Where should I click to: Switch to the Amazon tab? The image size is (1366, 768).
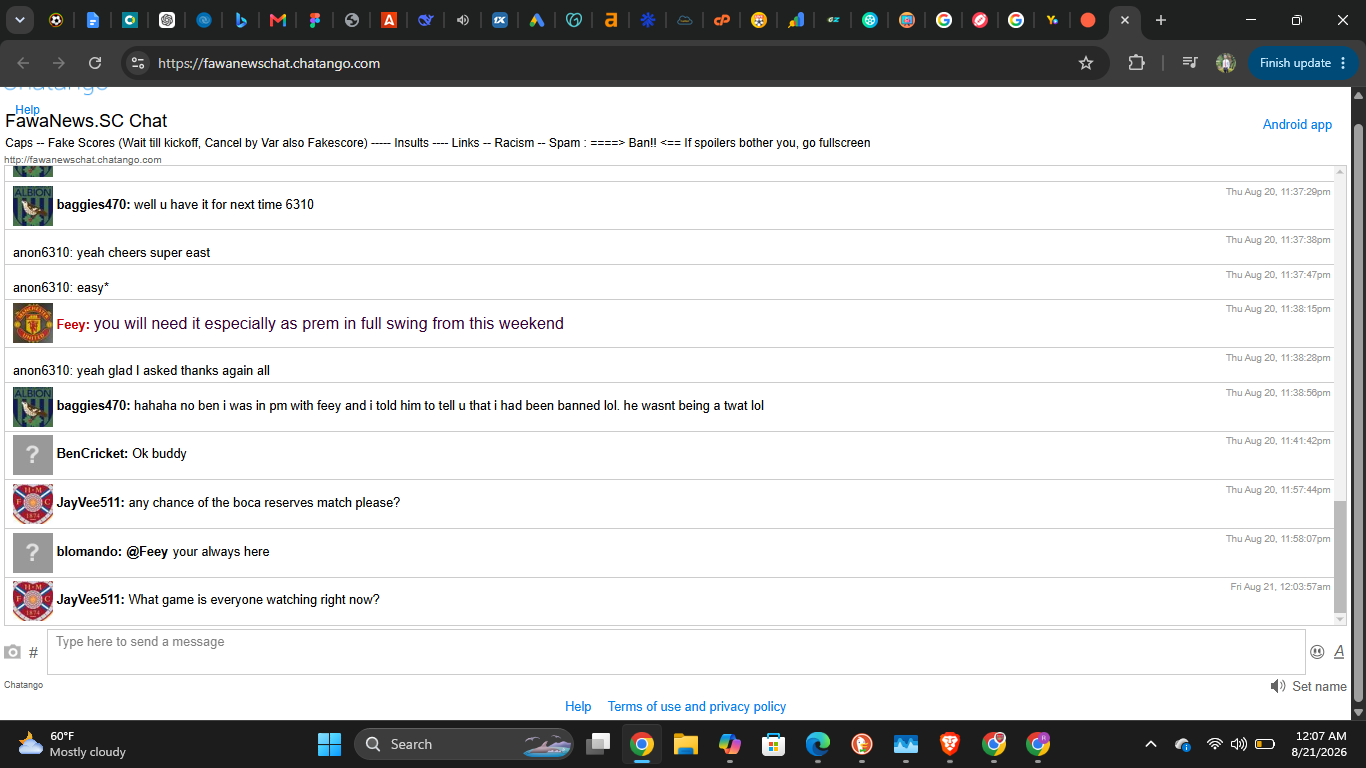pyautogui.click(x=611, y=20)
